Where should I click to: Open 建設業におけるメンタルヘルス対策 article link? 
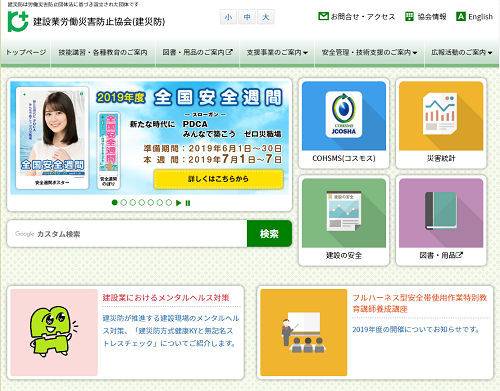166,298
